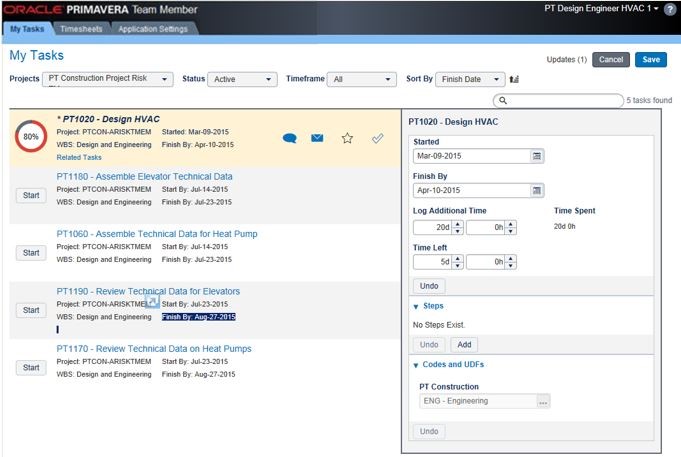
Task: Open the Status dropdown showing Active
Action: coord(242,79)
